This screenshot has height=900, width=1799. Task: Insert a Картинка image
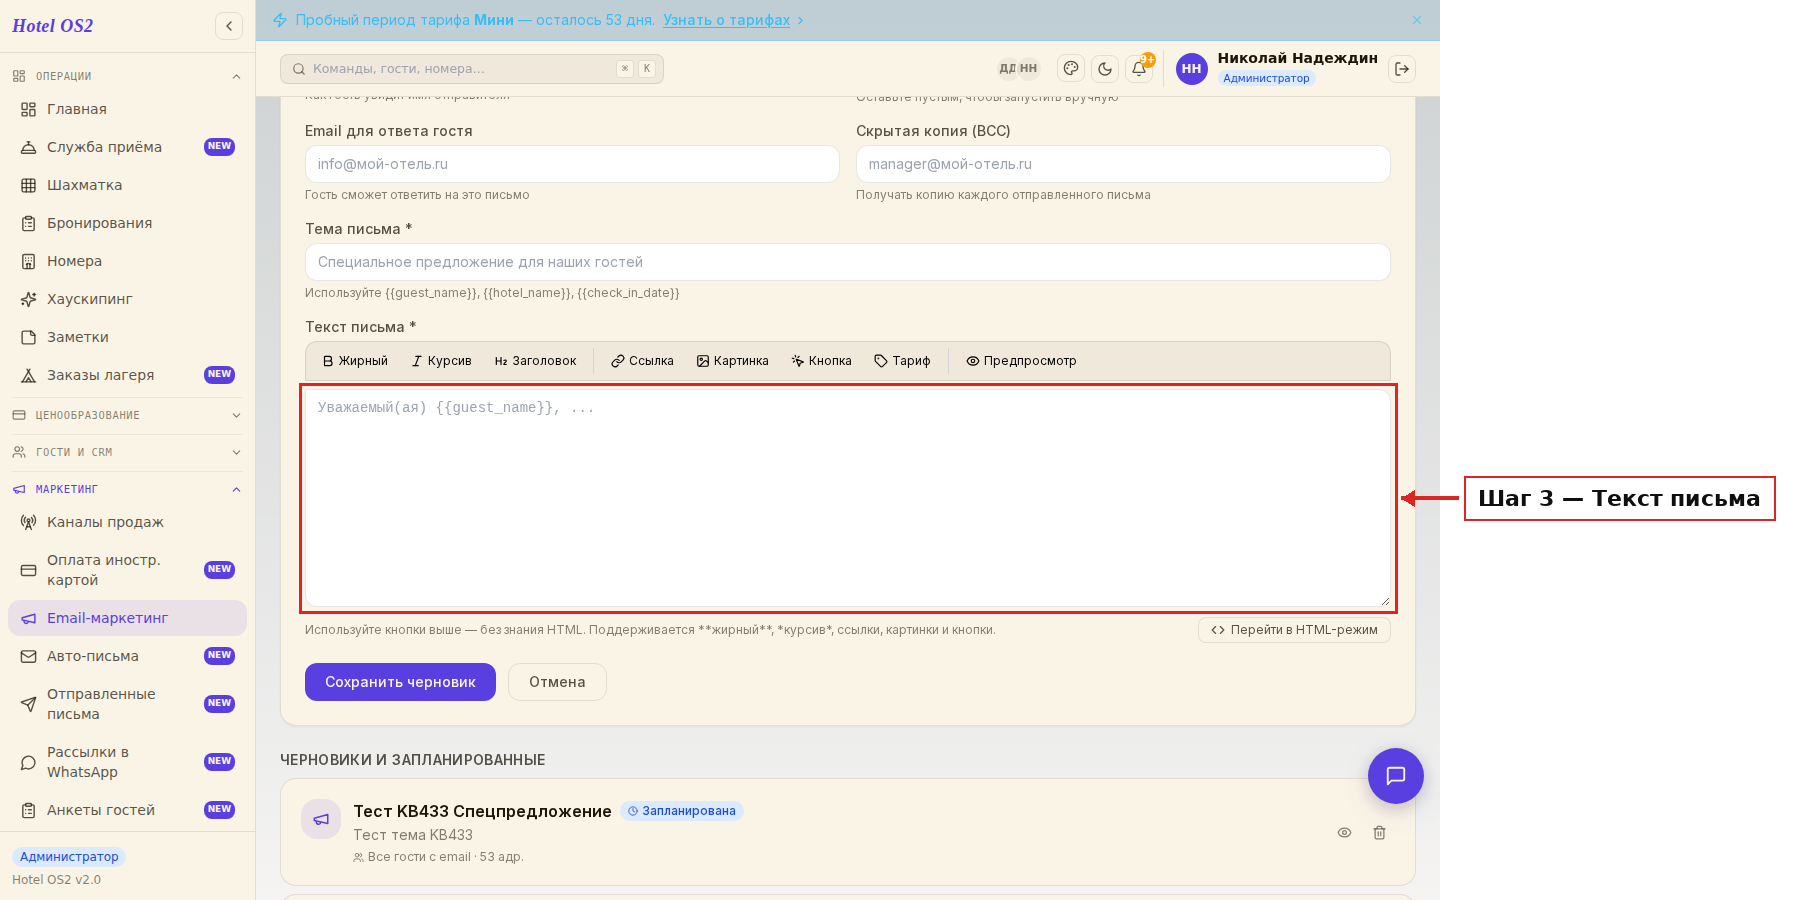732,361
